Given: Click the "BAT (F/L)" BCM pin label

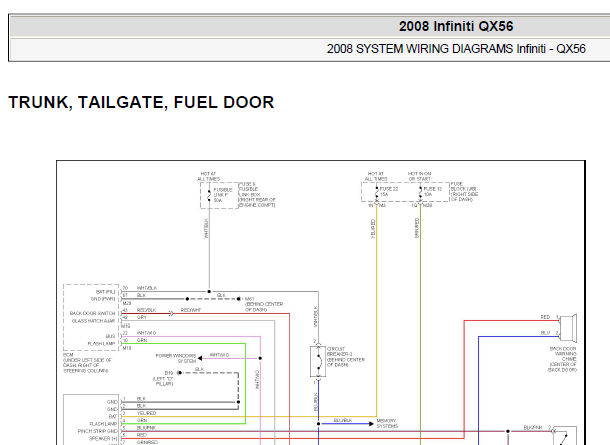Looking at the screenshot, I should (105, 292).
